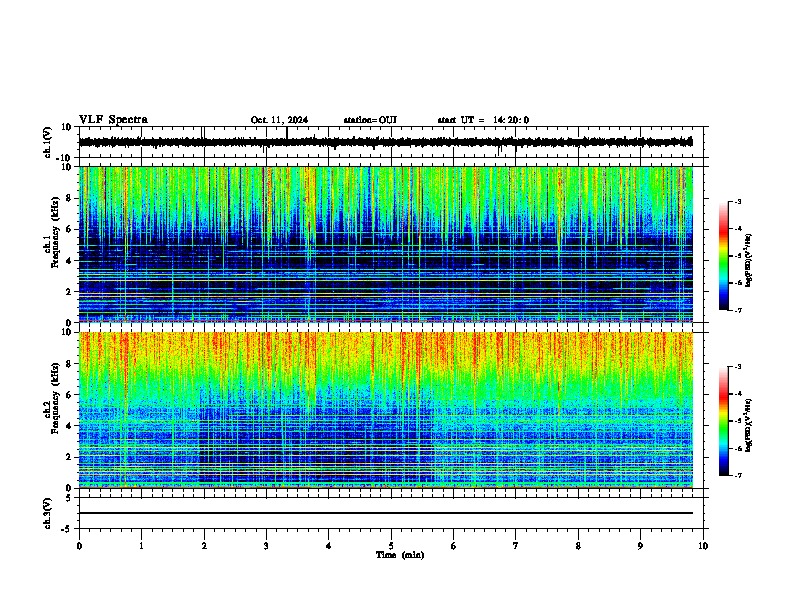Click time axis tick label "10"
The width and height of the screenshot is (792, 612).
point(703,546)
